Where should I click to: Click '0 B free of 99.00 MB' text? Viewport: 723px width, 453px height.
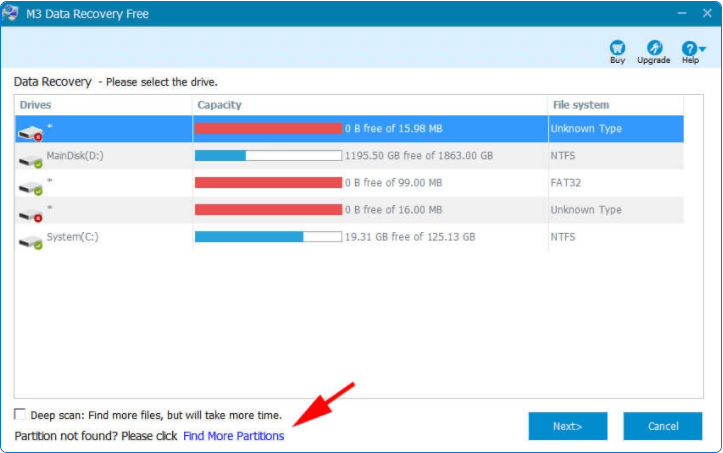point(393,183)
